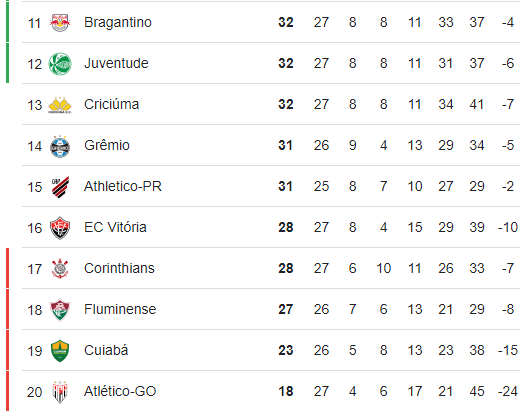Open the Juventude team page
The width and height of the screenshot is (520, 412).
point(116,63)
